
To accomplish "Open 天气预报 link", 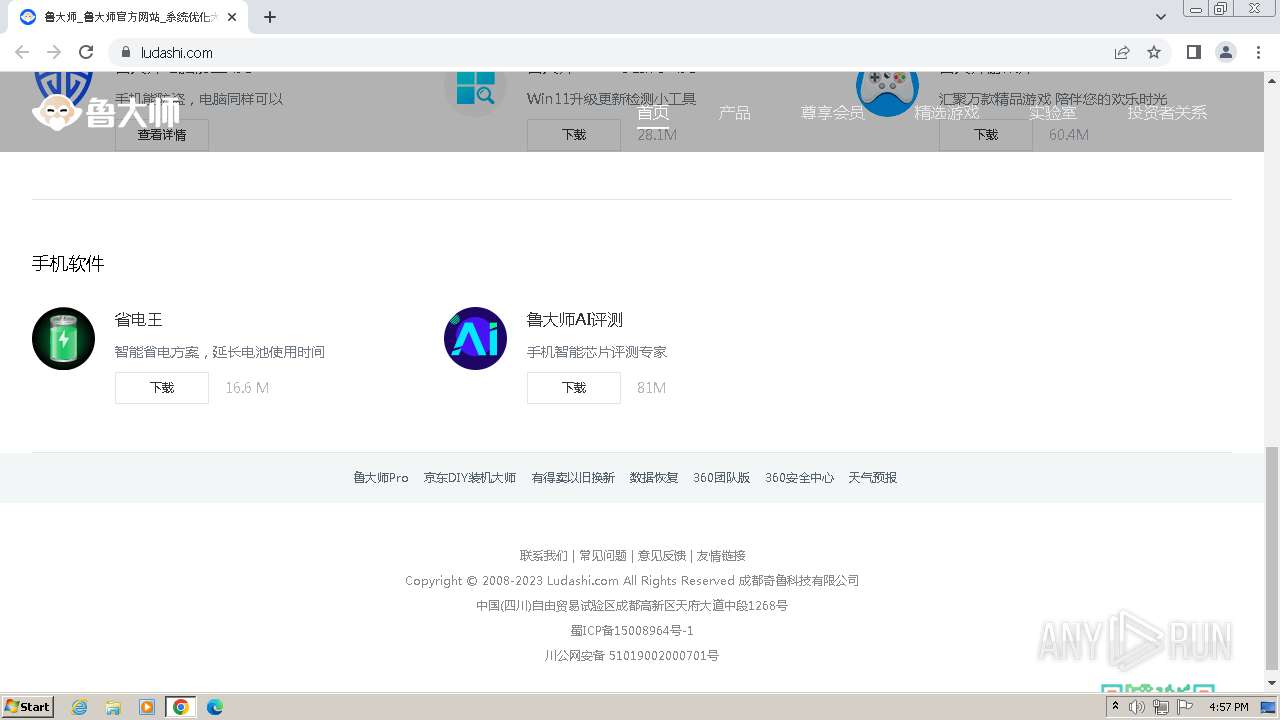I will (873, 478).
